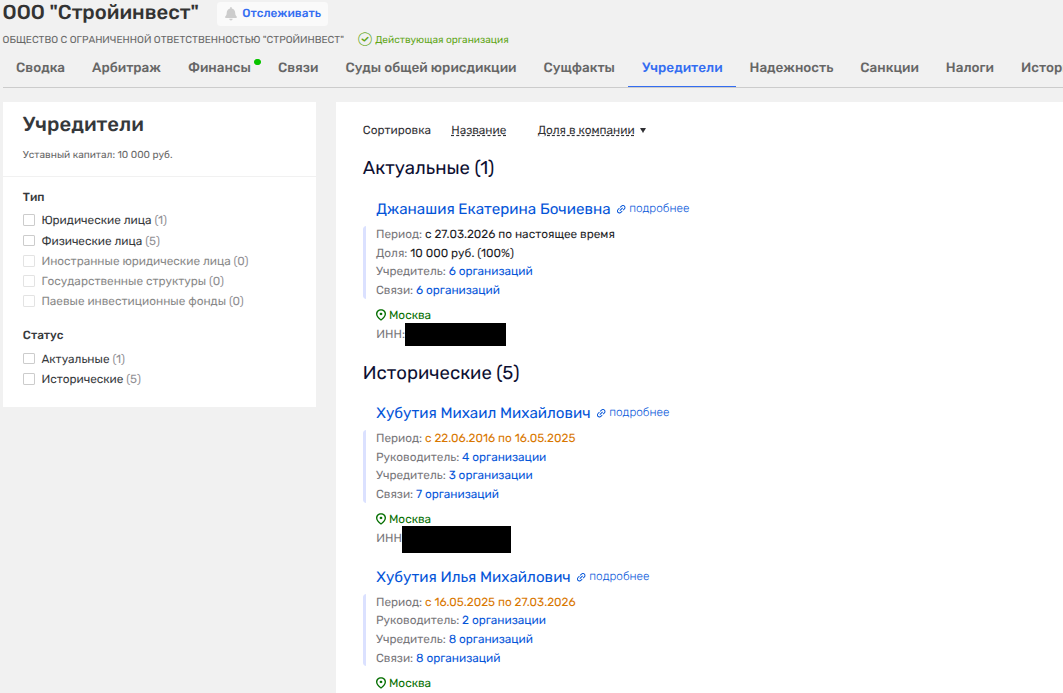Open the Финансы tab
The height and width of the screenshot is (693, 1063).
219,68
